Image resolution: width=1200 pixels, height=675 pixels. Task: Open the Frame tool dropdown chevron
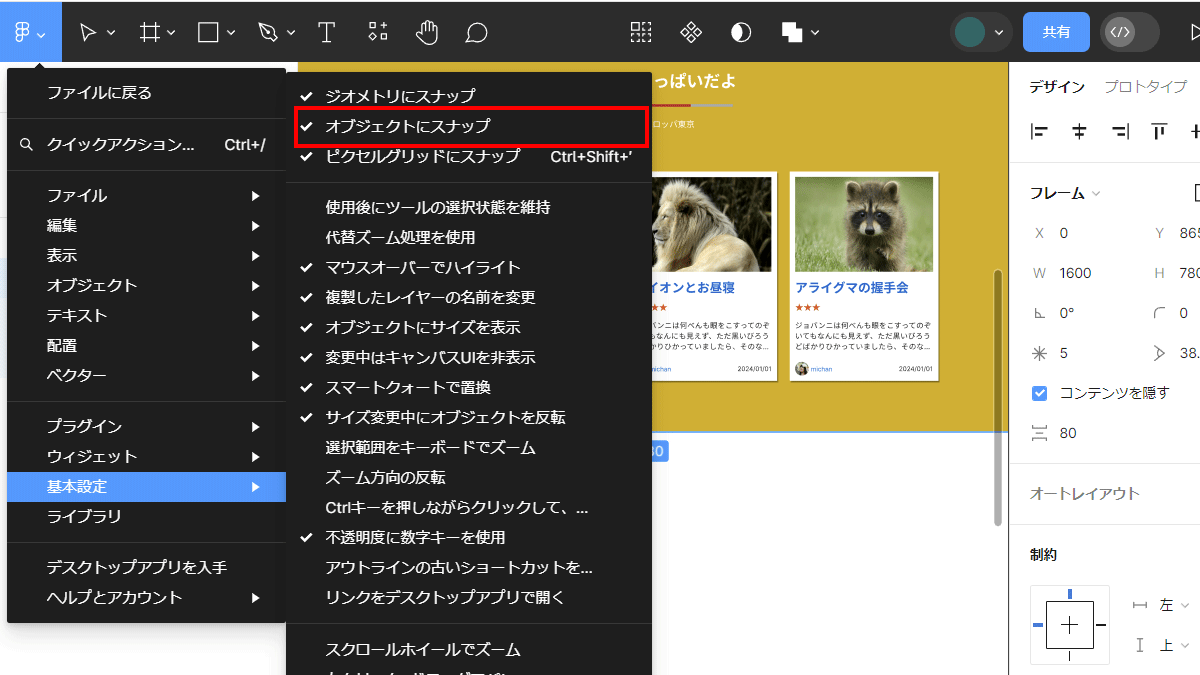click(x=171, y=33)
